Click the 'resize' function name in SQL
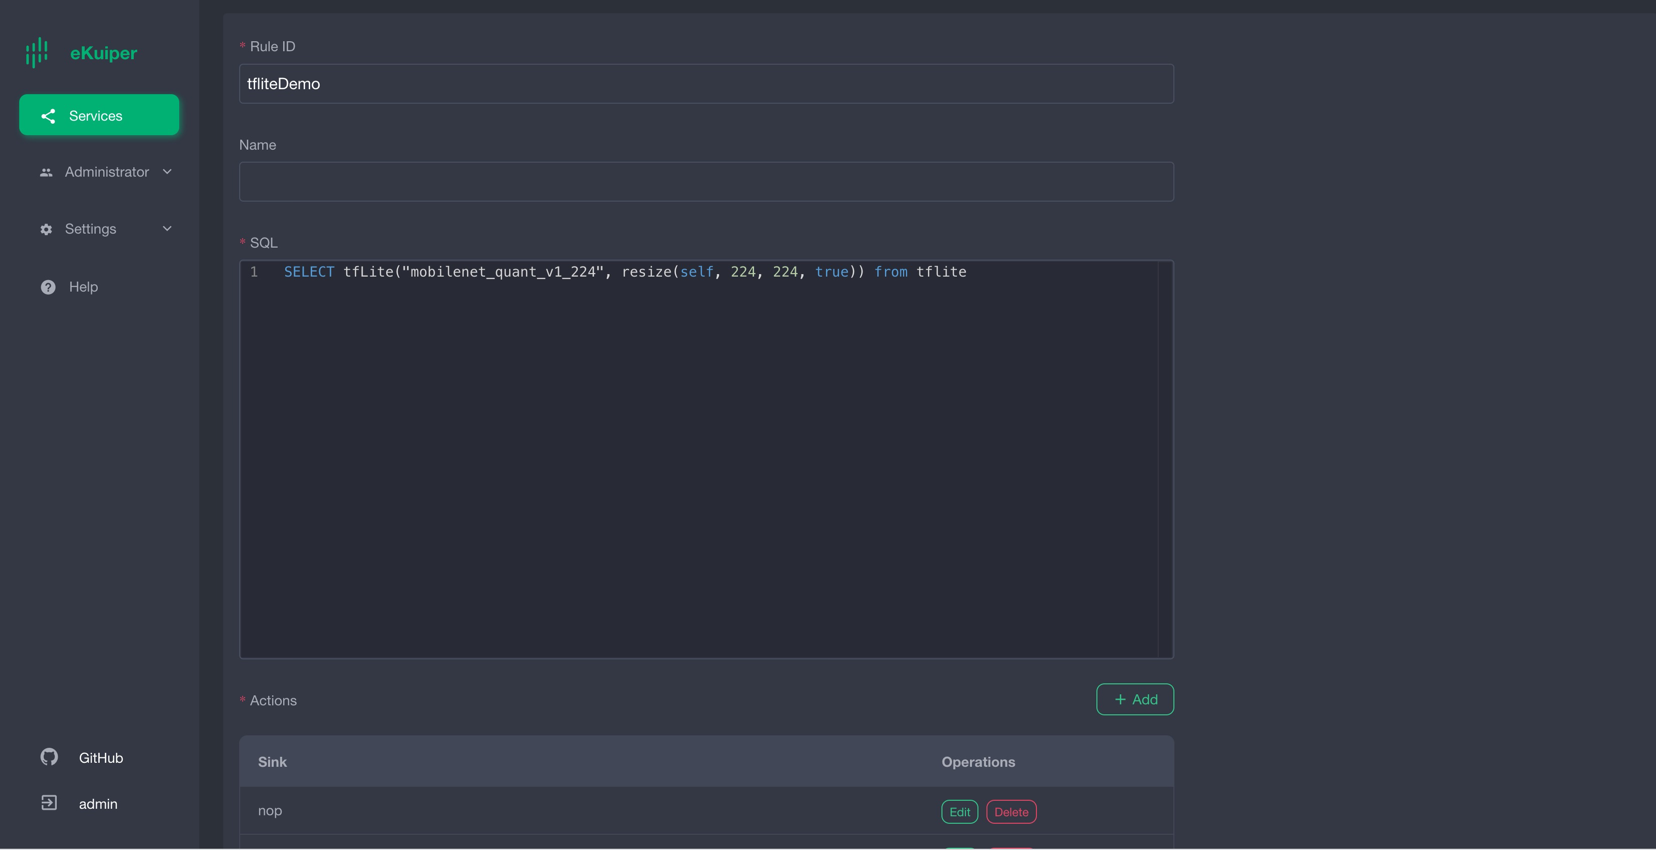The image size is (1656, 850). click(x=647, y=272)
